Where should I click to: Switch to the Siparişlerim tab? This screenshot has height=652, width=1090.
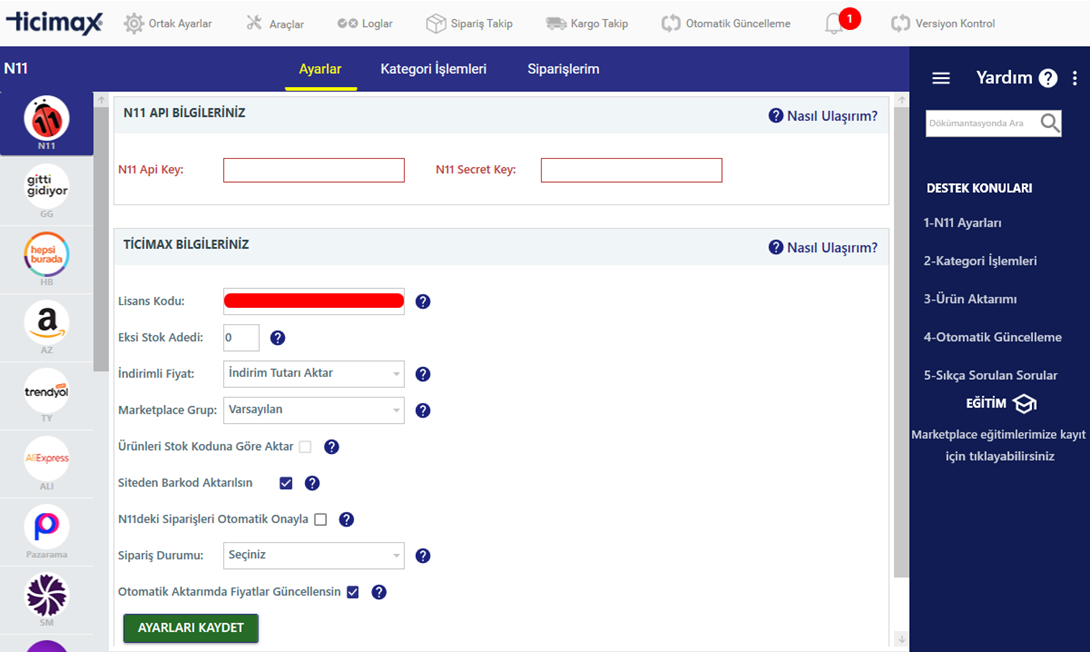563,69
